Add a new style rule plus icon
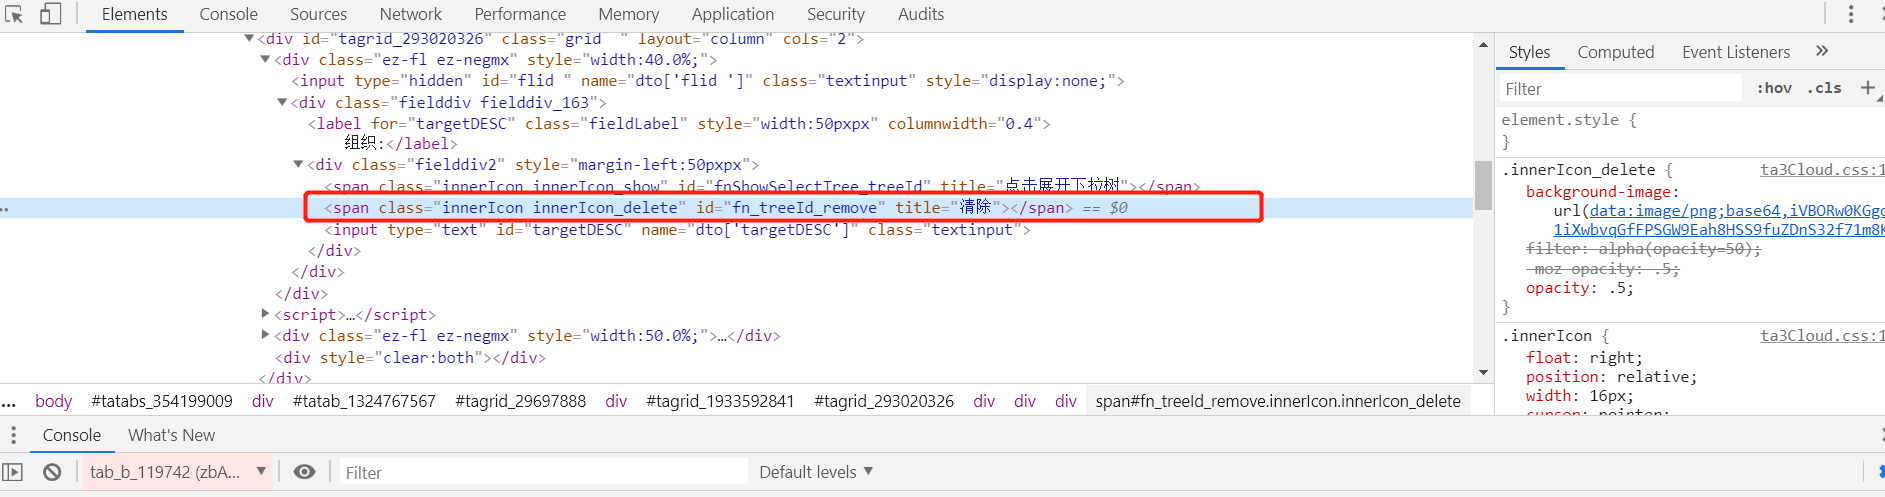1885x497 pixels. click(x=1867, y=88)
